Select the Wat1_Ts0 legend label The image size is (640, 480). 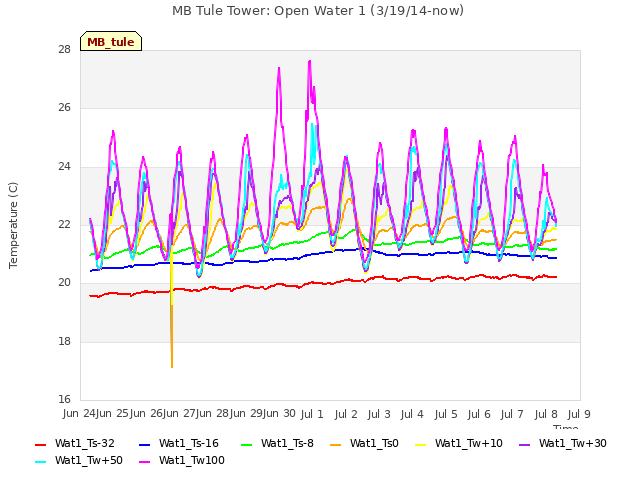[x=374, y=444]
